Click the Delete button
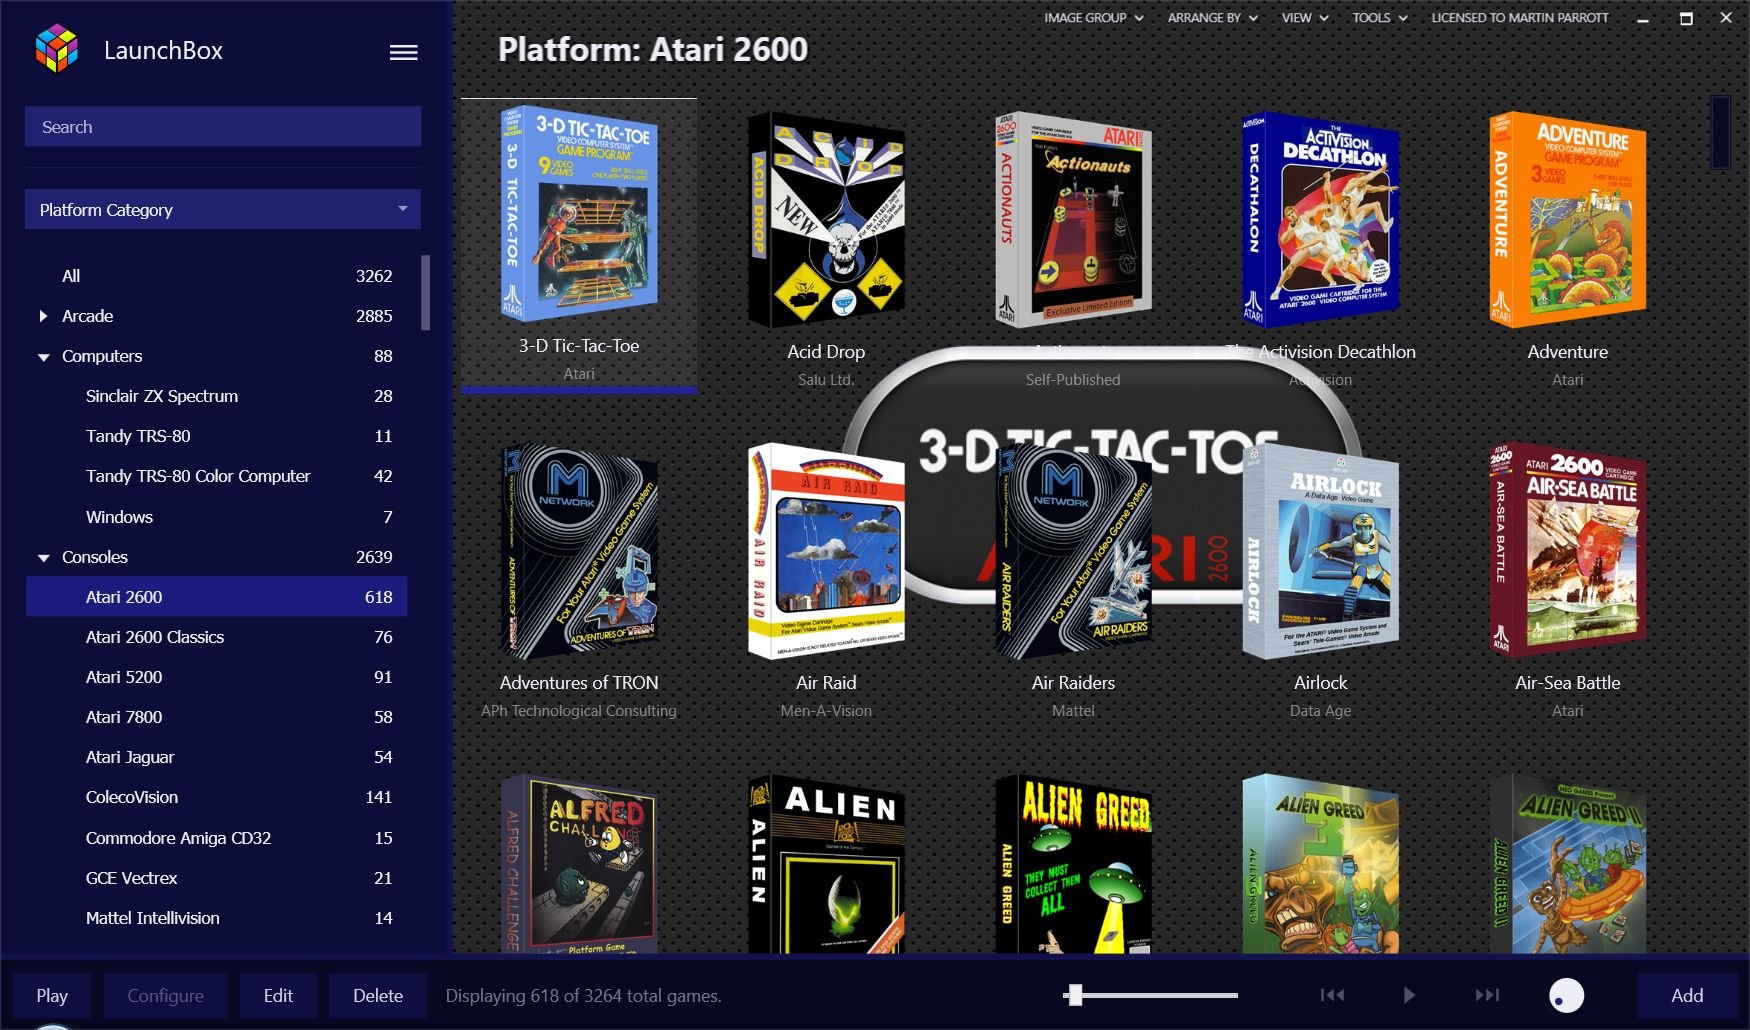 point(378,996)
